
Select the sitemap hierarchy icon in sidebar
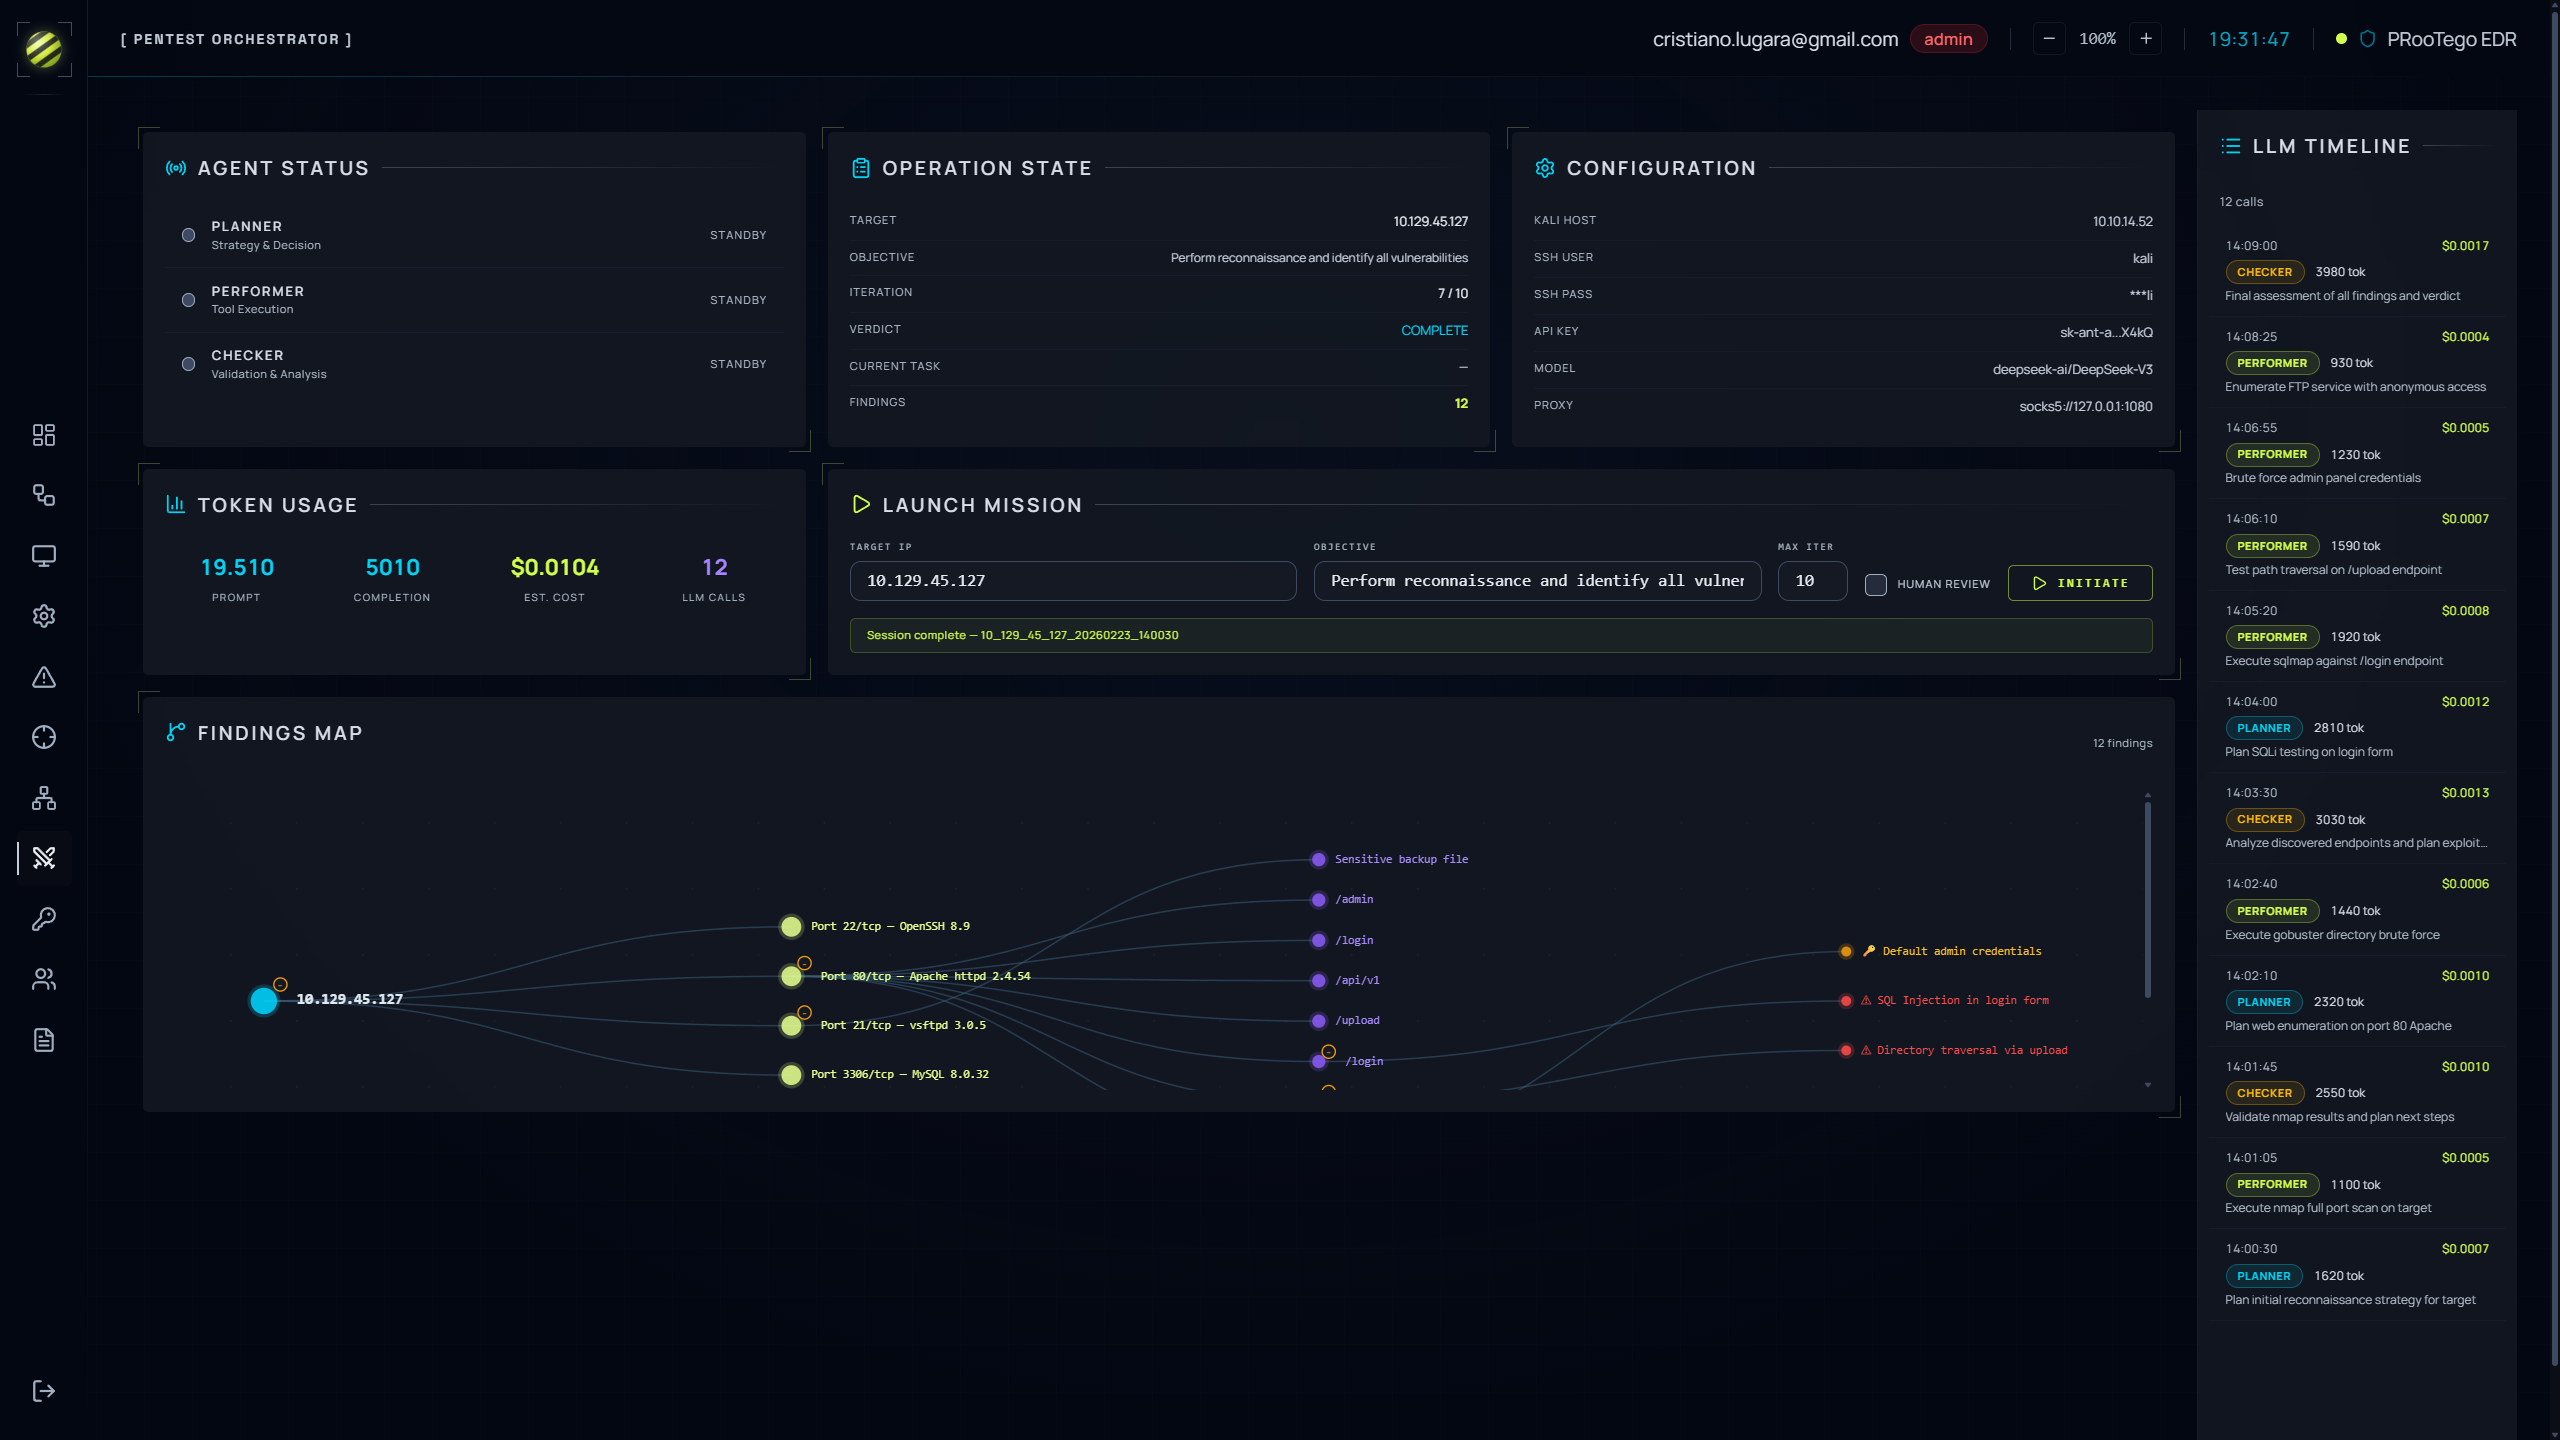point(44,798)
